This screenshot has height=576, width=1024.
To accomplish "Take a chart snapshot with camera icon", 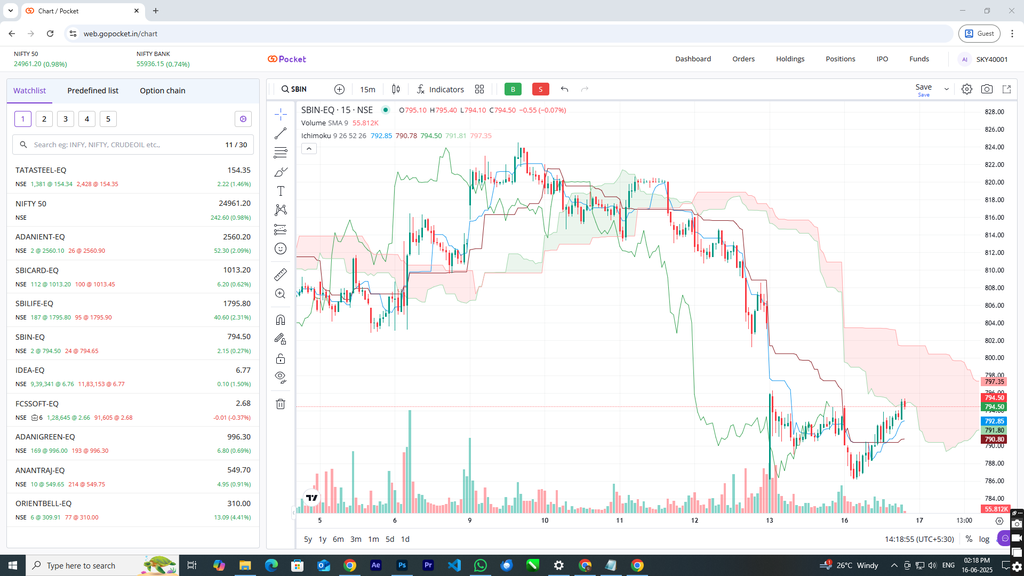I will (x=987, y=89).
